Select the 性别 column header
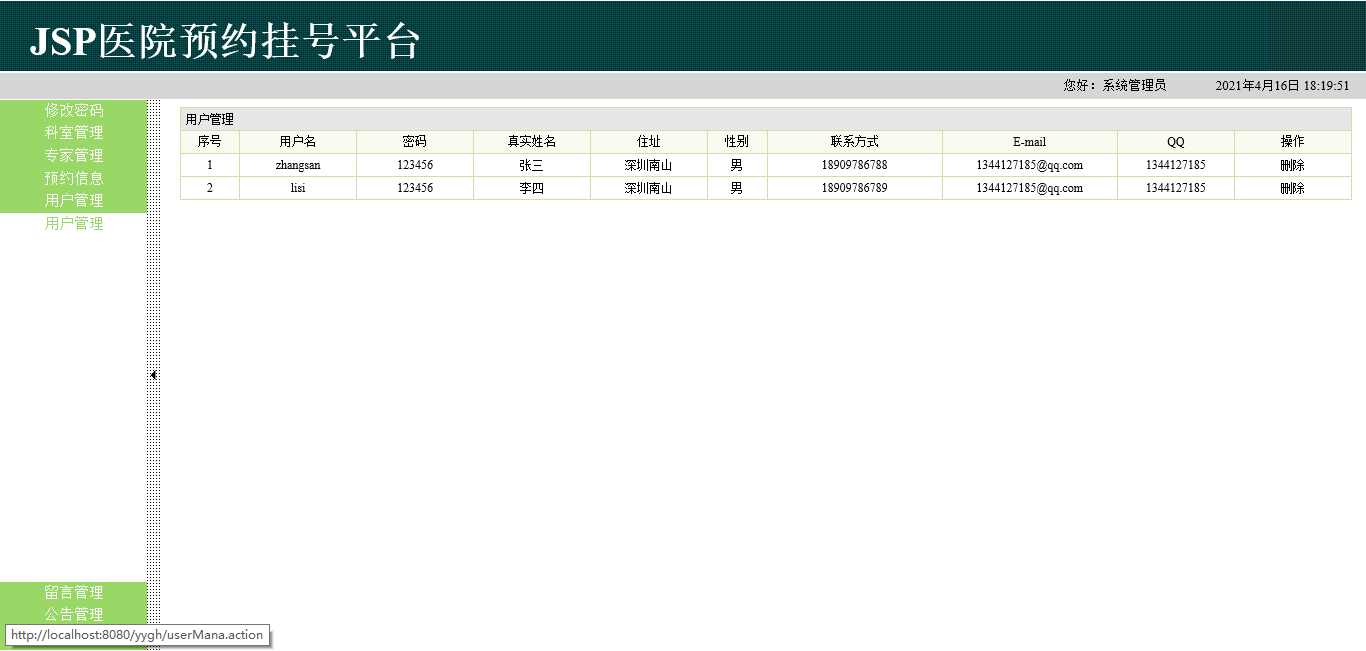This screenshot has width=1366, height=651. 737,142
